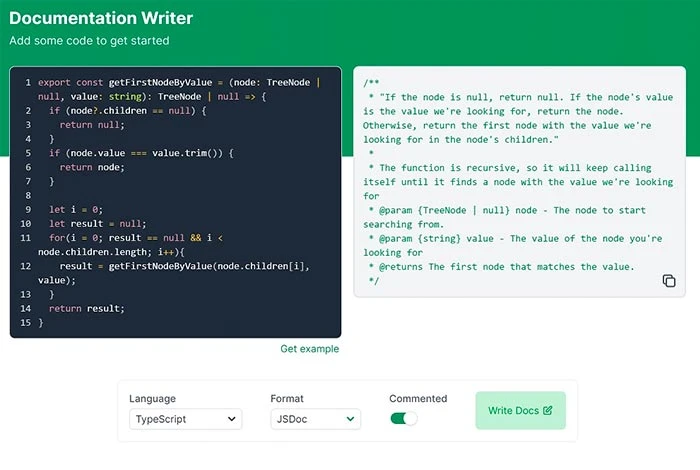Click the 'Add some code to get started' text
Viewport: 700px width, 470px height.
click(89, 41)
